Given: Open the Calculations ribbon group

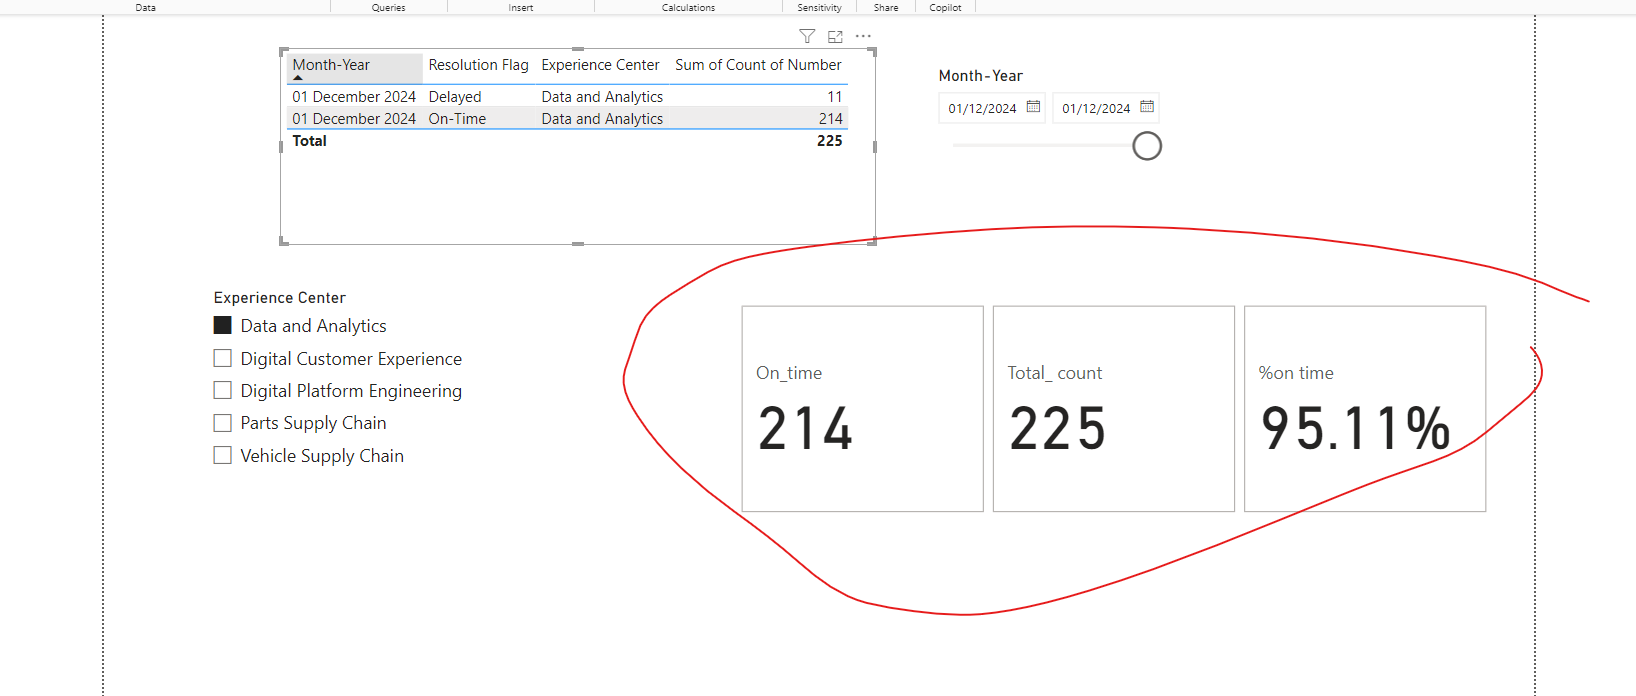Looking at the screenshot, I should click(688, 7).
